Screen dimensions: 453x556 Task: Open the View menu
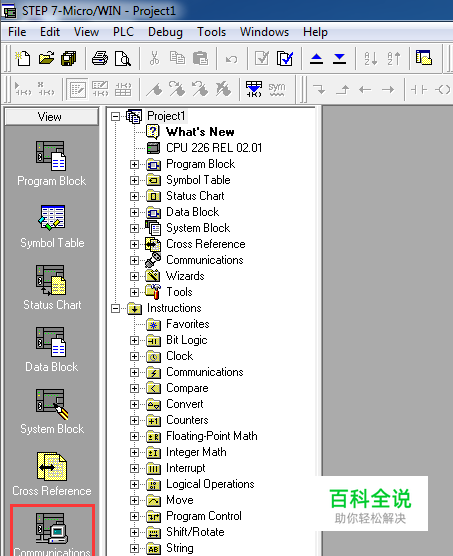[86, 32]
